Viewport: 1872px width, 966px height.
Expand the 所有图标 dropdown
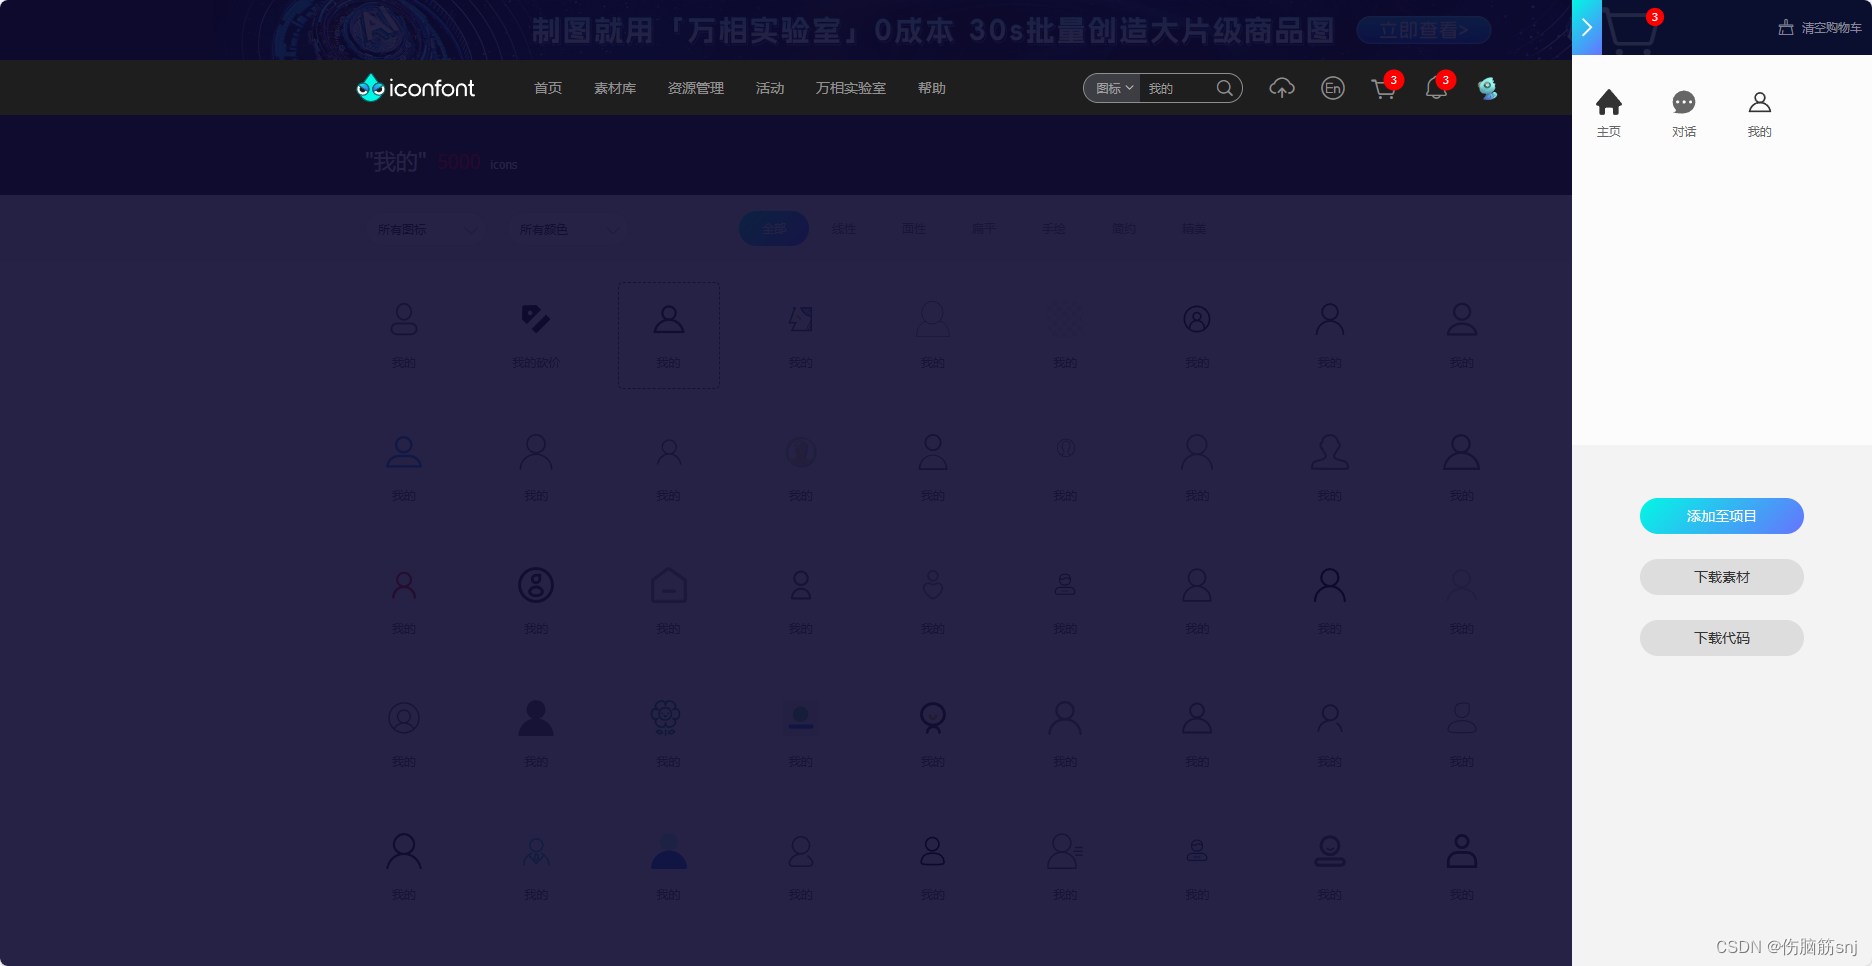(x=427, y=229)
